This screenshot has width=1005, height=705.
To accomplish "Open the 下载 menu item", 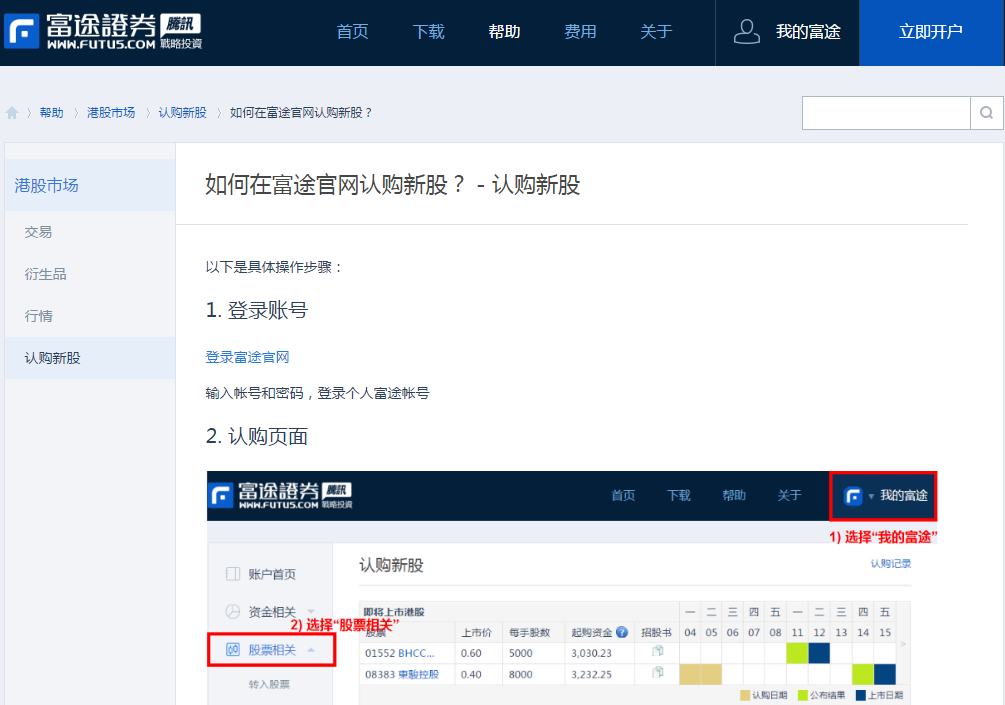I will click(x=428, y=31).
